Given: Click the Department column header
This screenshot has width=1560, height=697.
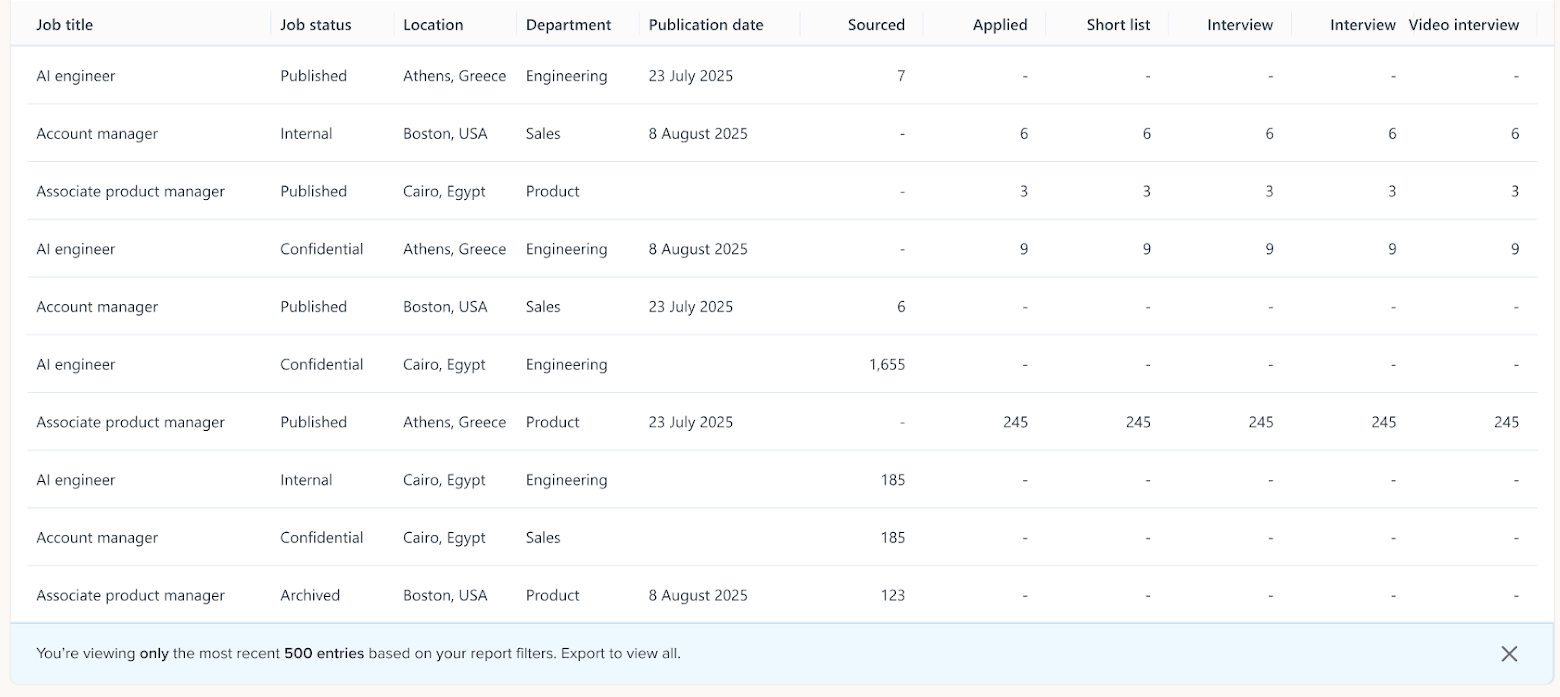Looking at the screenshot, I should pos(568,25).
